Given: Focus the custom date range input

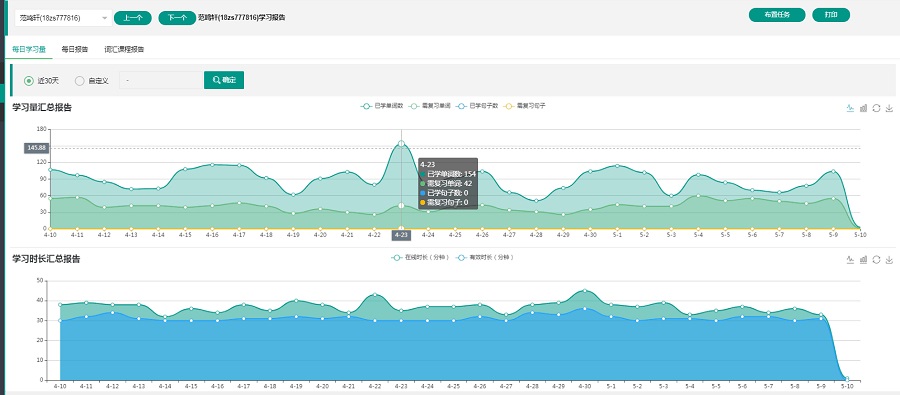Looking at the screenshot, I should click(x=161, y=80).
